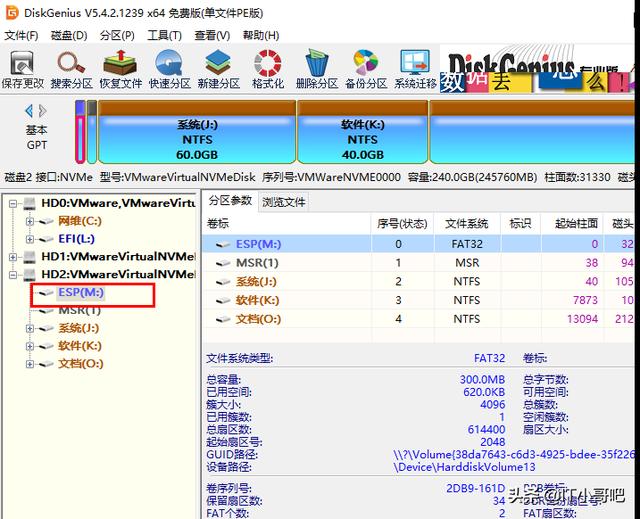Switch to the next disk with the right arrow
Viewport: 640px width, 519px height.
point(43,111)
